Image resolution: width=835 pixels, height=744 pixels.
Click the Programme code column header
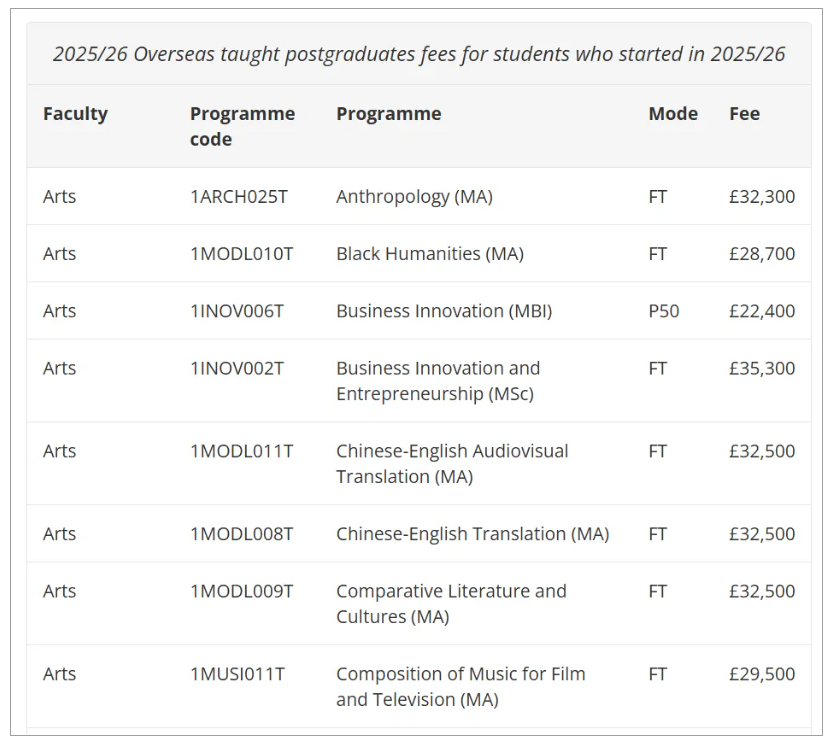(242, 126)
